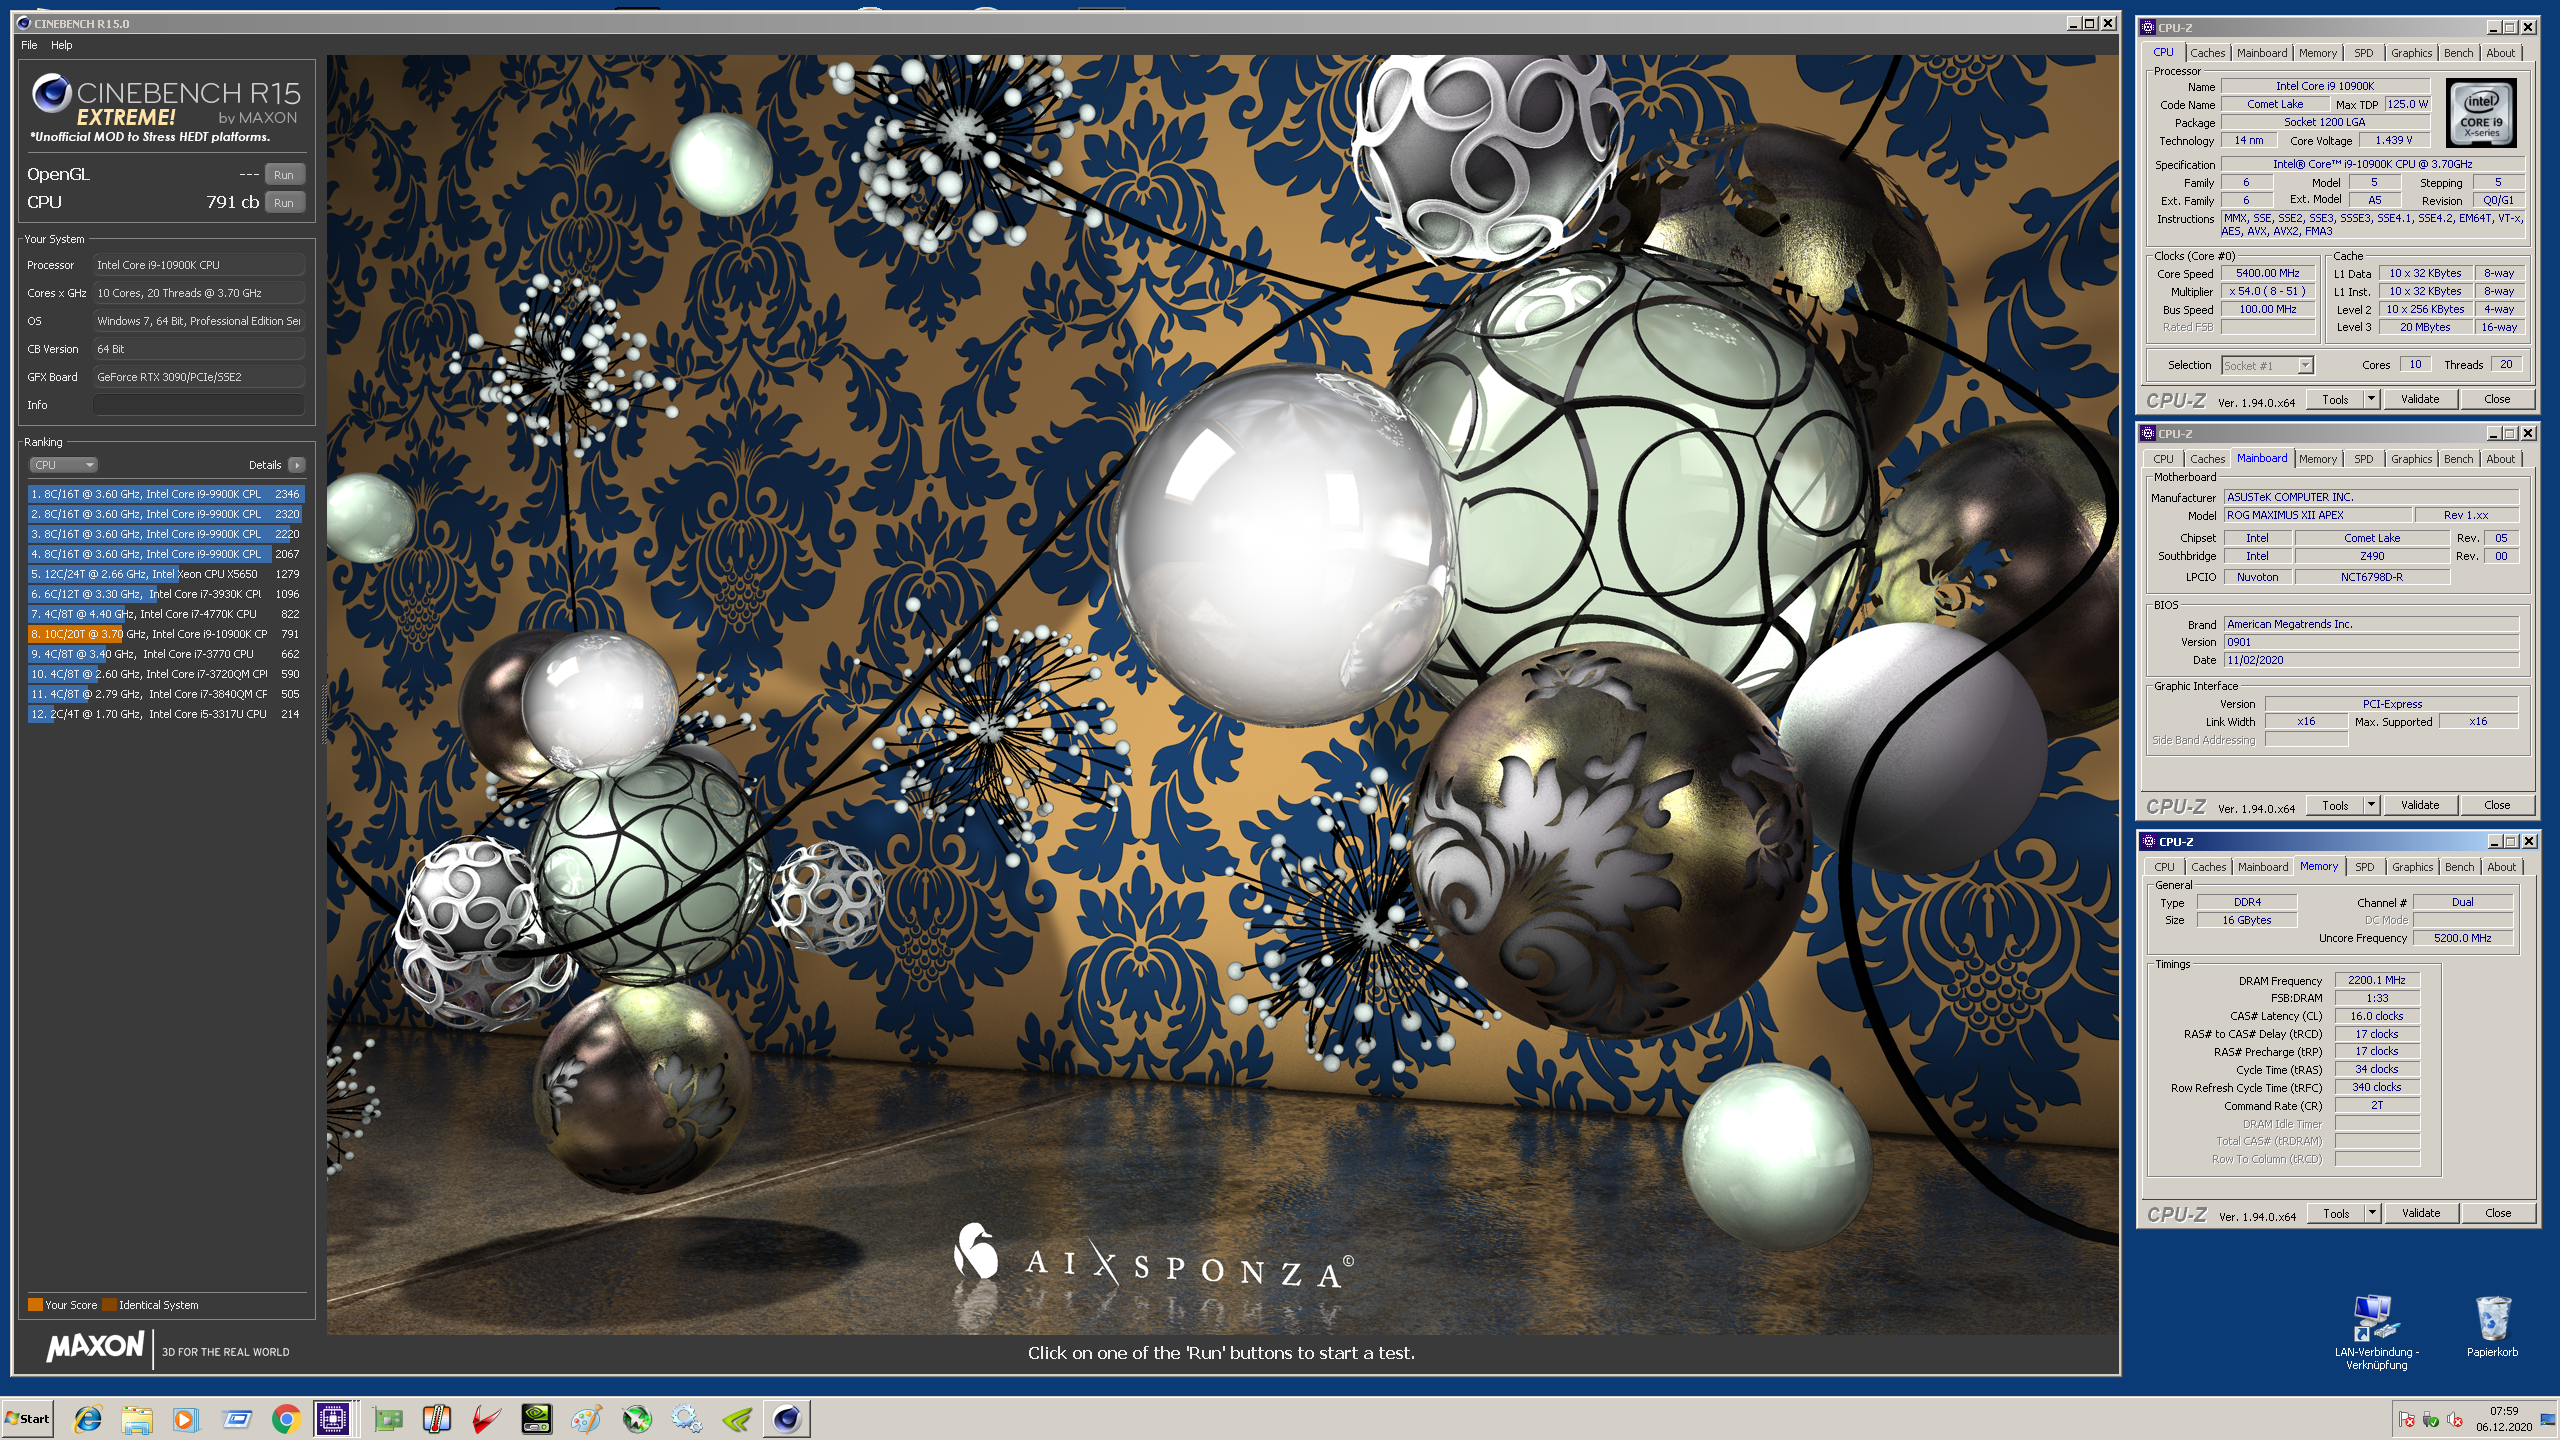The height and width of the screenshot is (1440, 2560).
Task: Open the gears settings icon in taskbar
Action: pos(687,1418)
